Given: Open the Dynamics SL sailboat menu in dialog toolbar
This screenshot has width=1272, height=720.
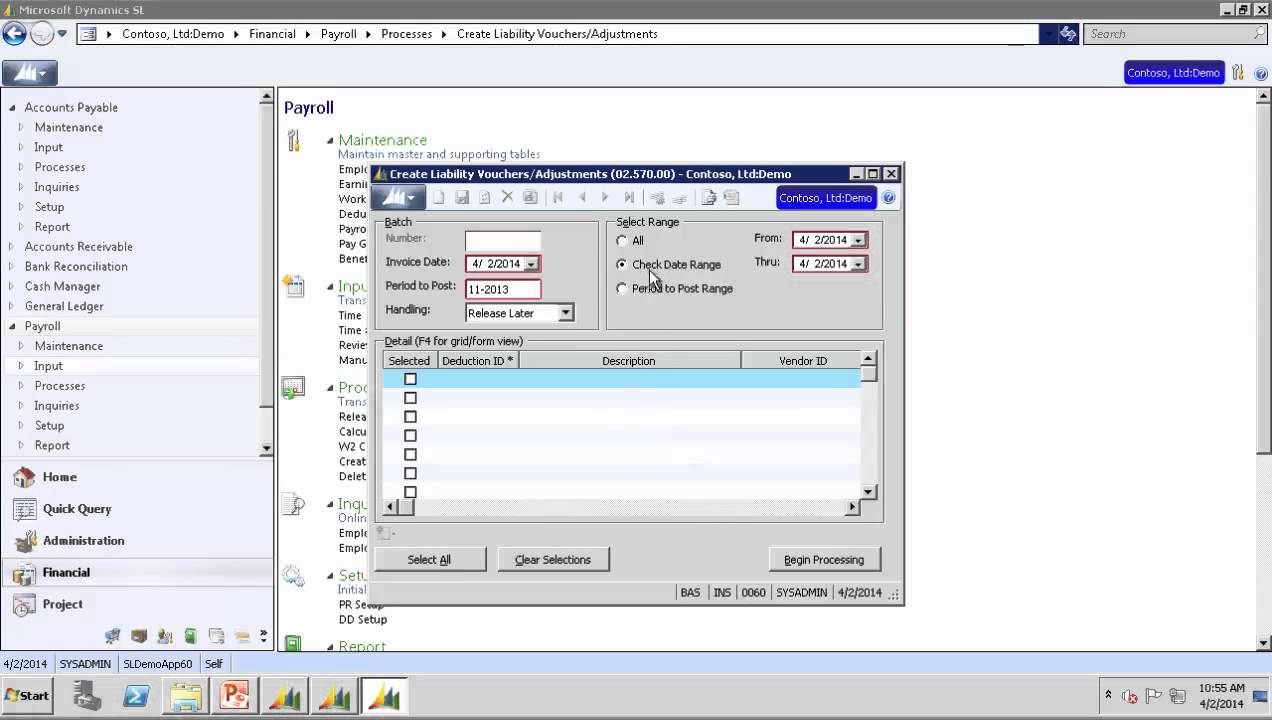Looking at the screenshot, I should (x=399, y=198).
